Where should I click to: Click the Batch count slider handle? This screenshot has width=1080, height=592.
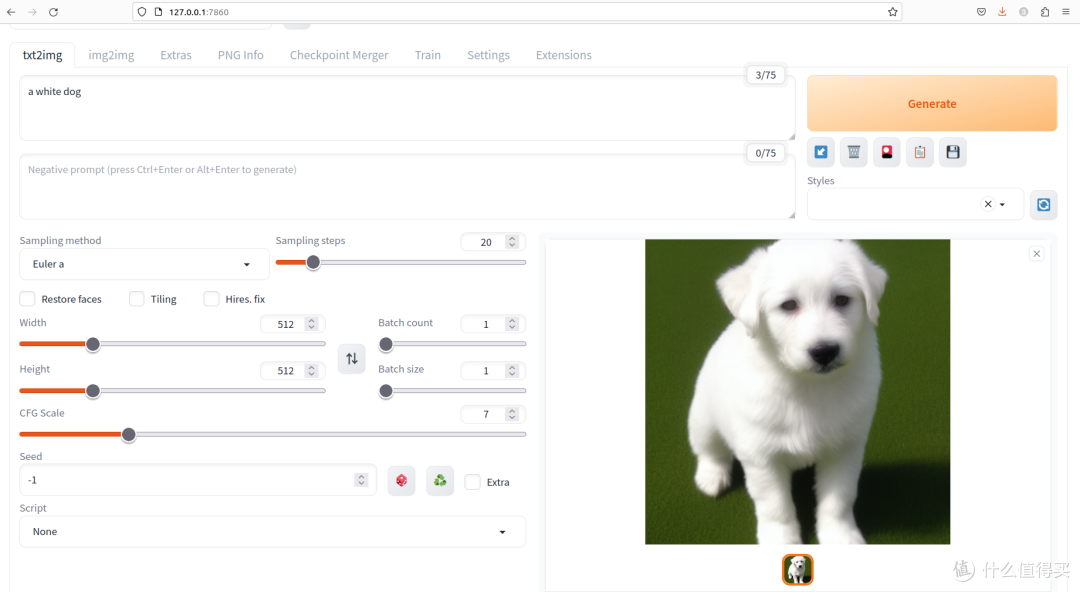click(x=386, y=344)
